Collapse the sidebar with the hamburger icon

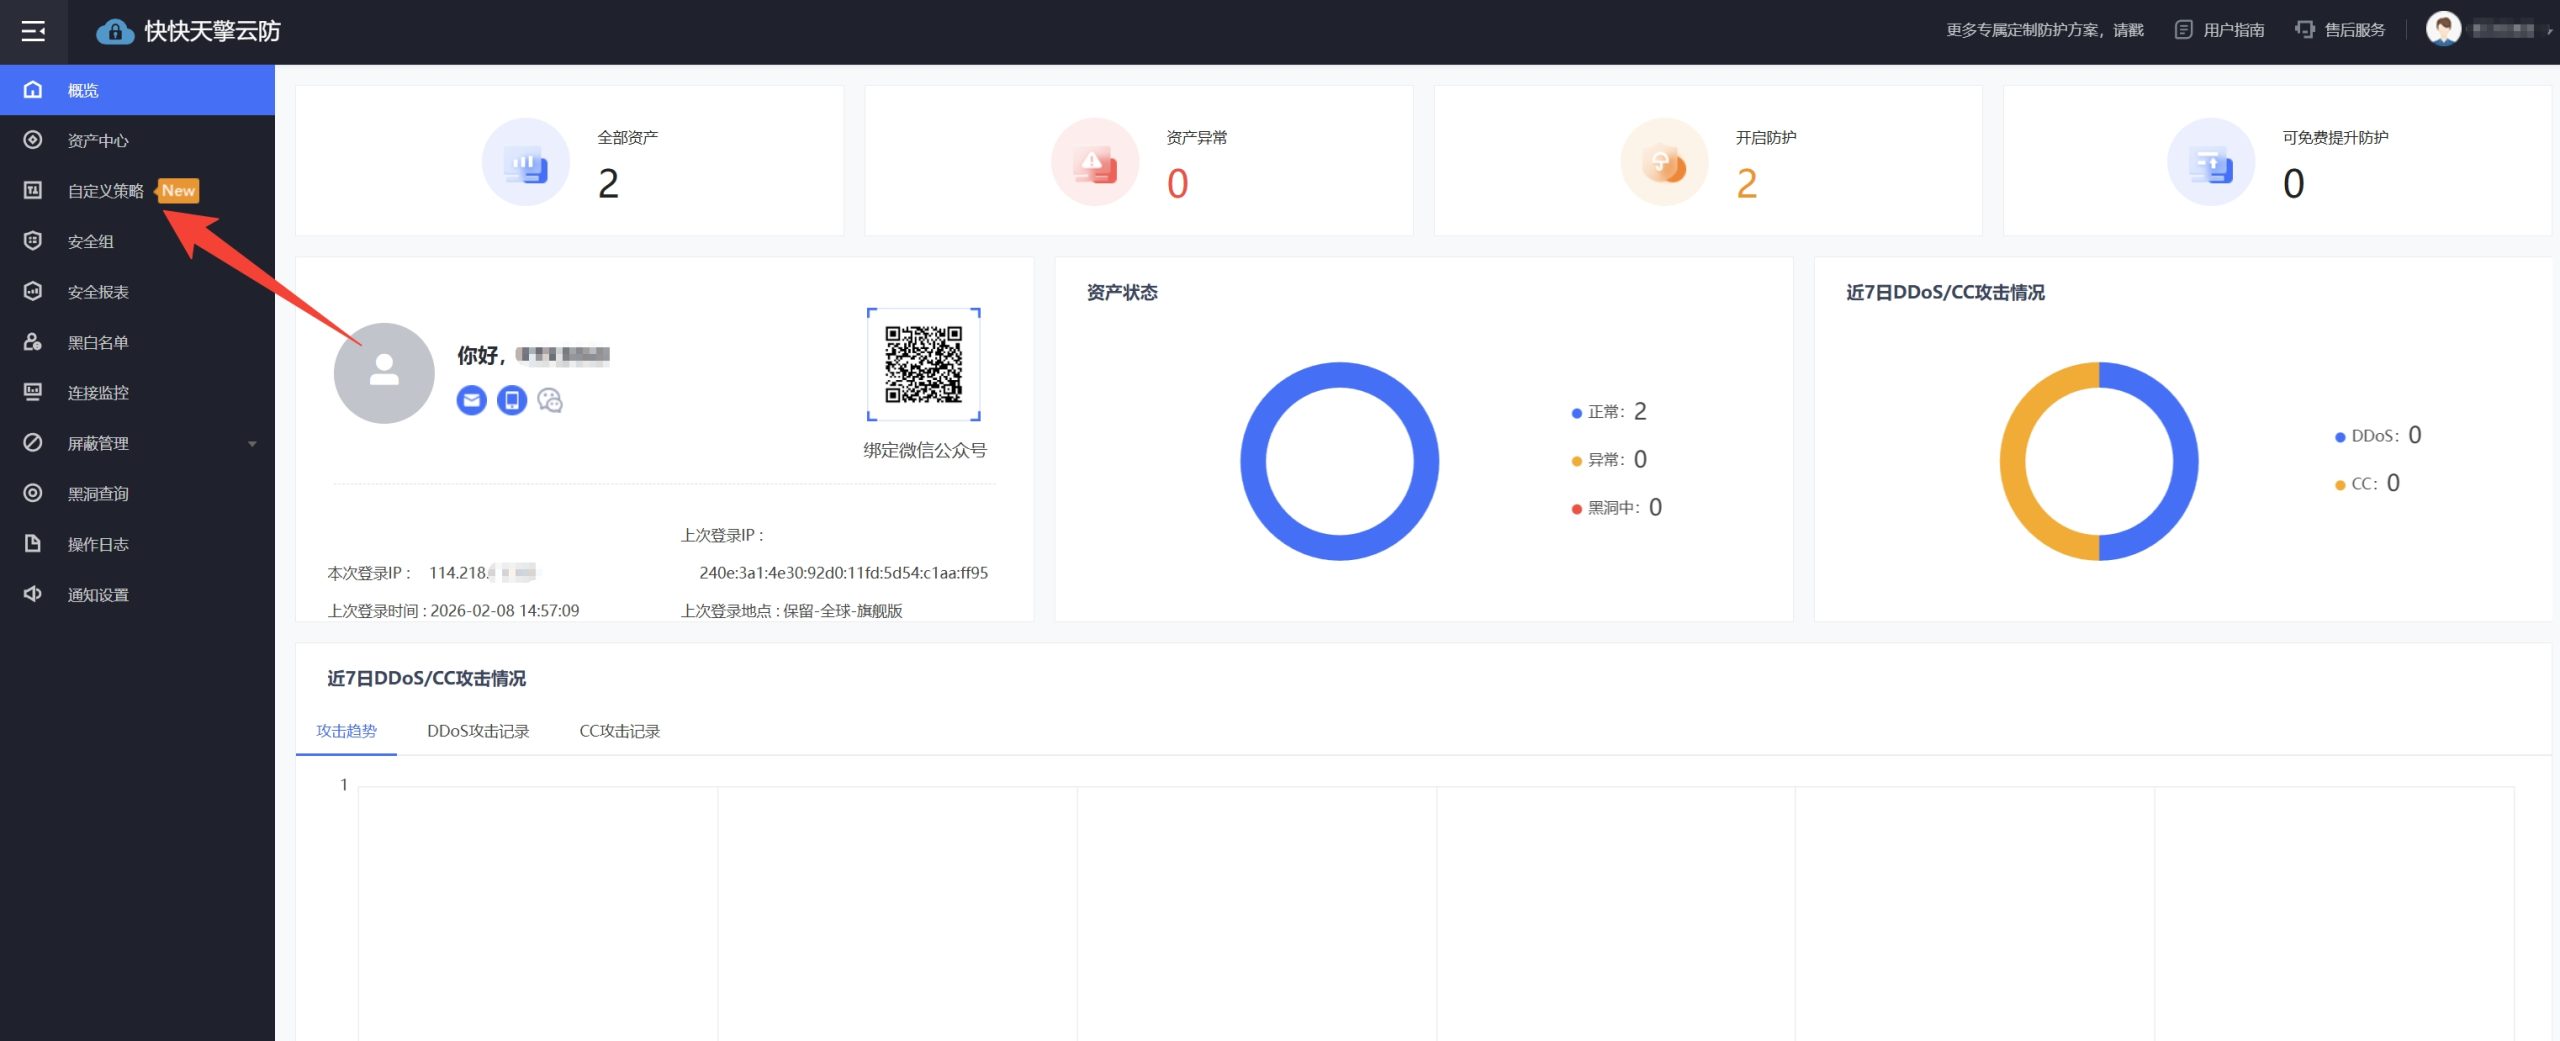coord(33,32)
